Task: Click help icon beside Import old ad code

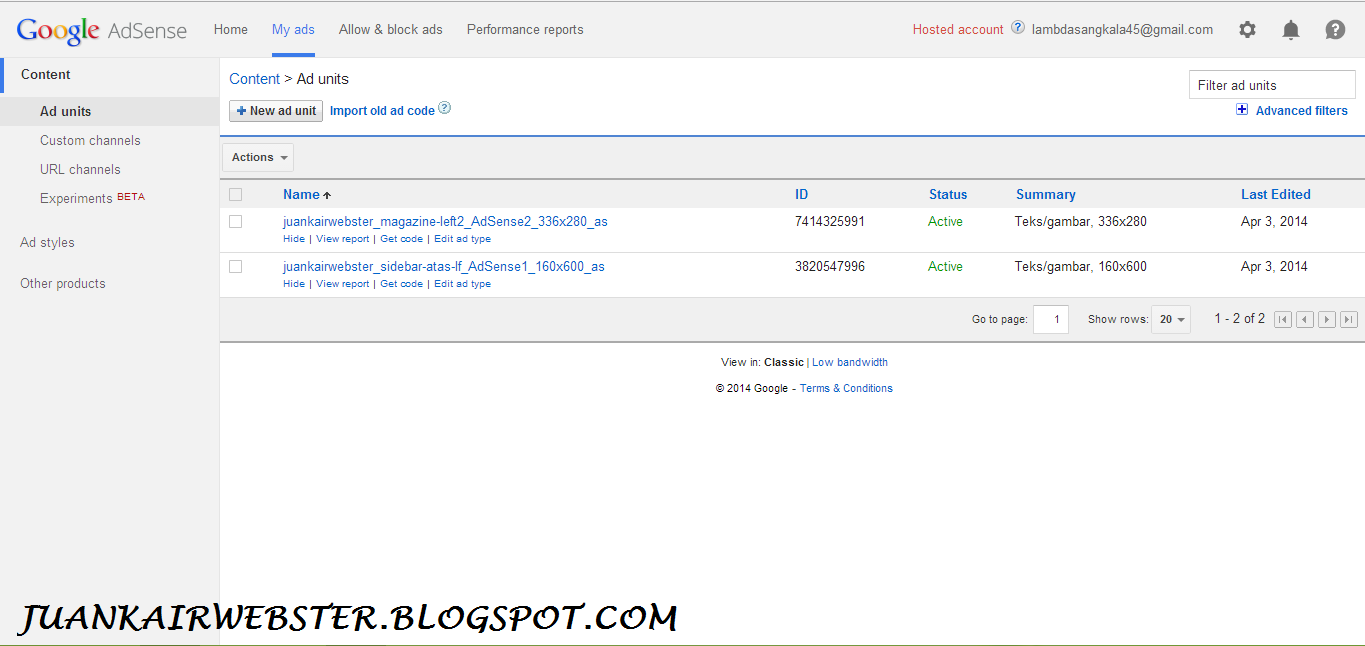Action: pyautogui.click(x=445, y=108)
